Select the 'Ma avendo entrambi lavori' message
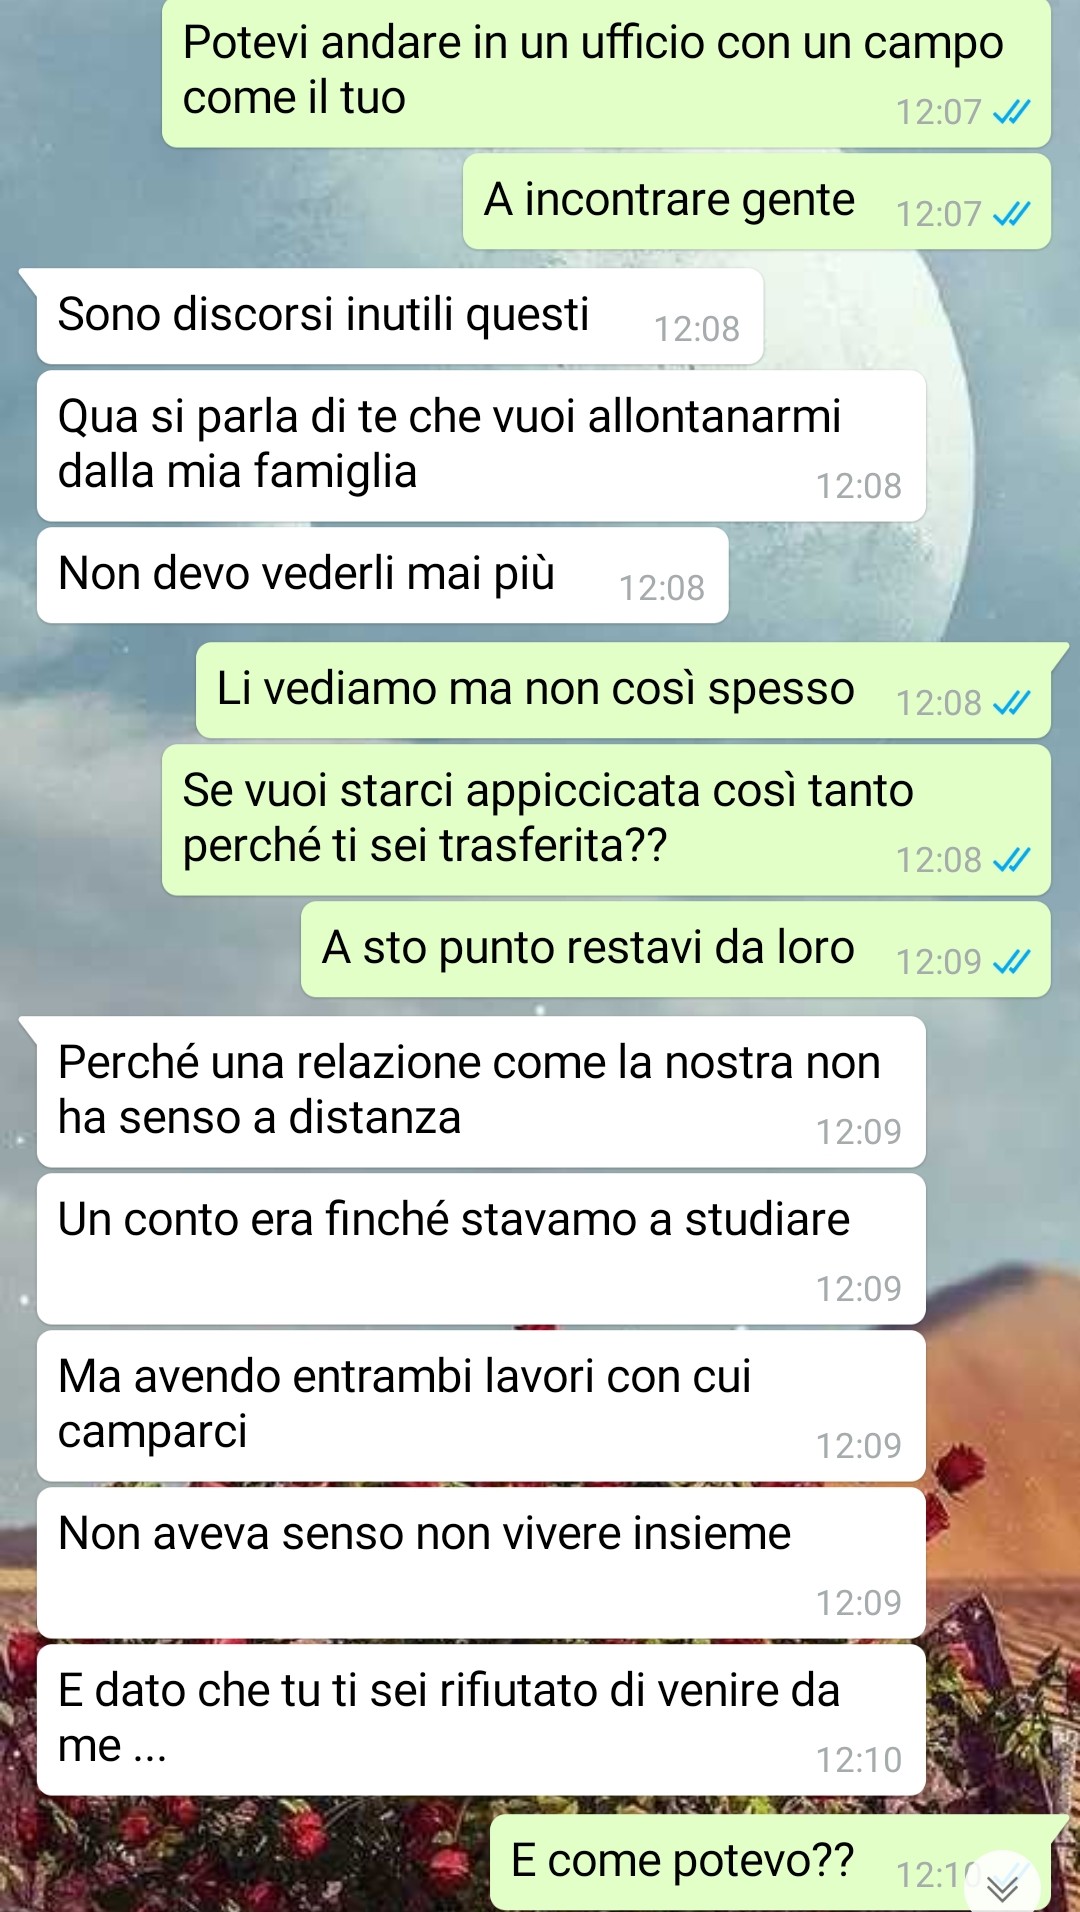The image size is (1080, 1912). (x=481, y=1406)
